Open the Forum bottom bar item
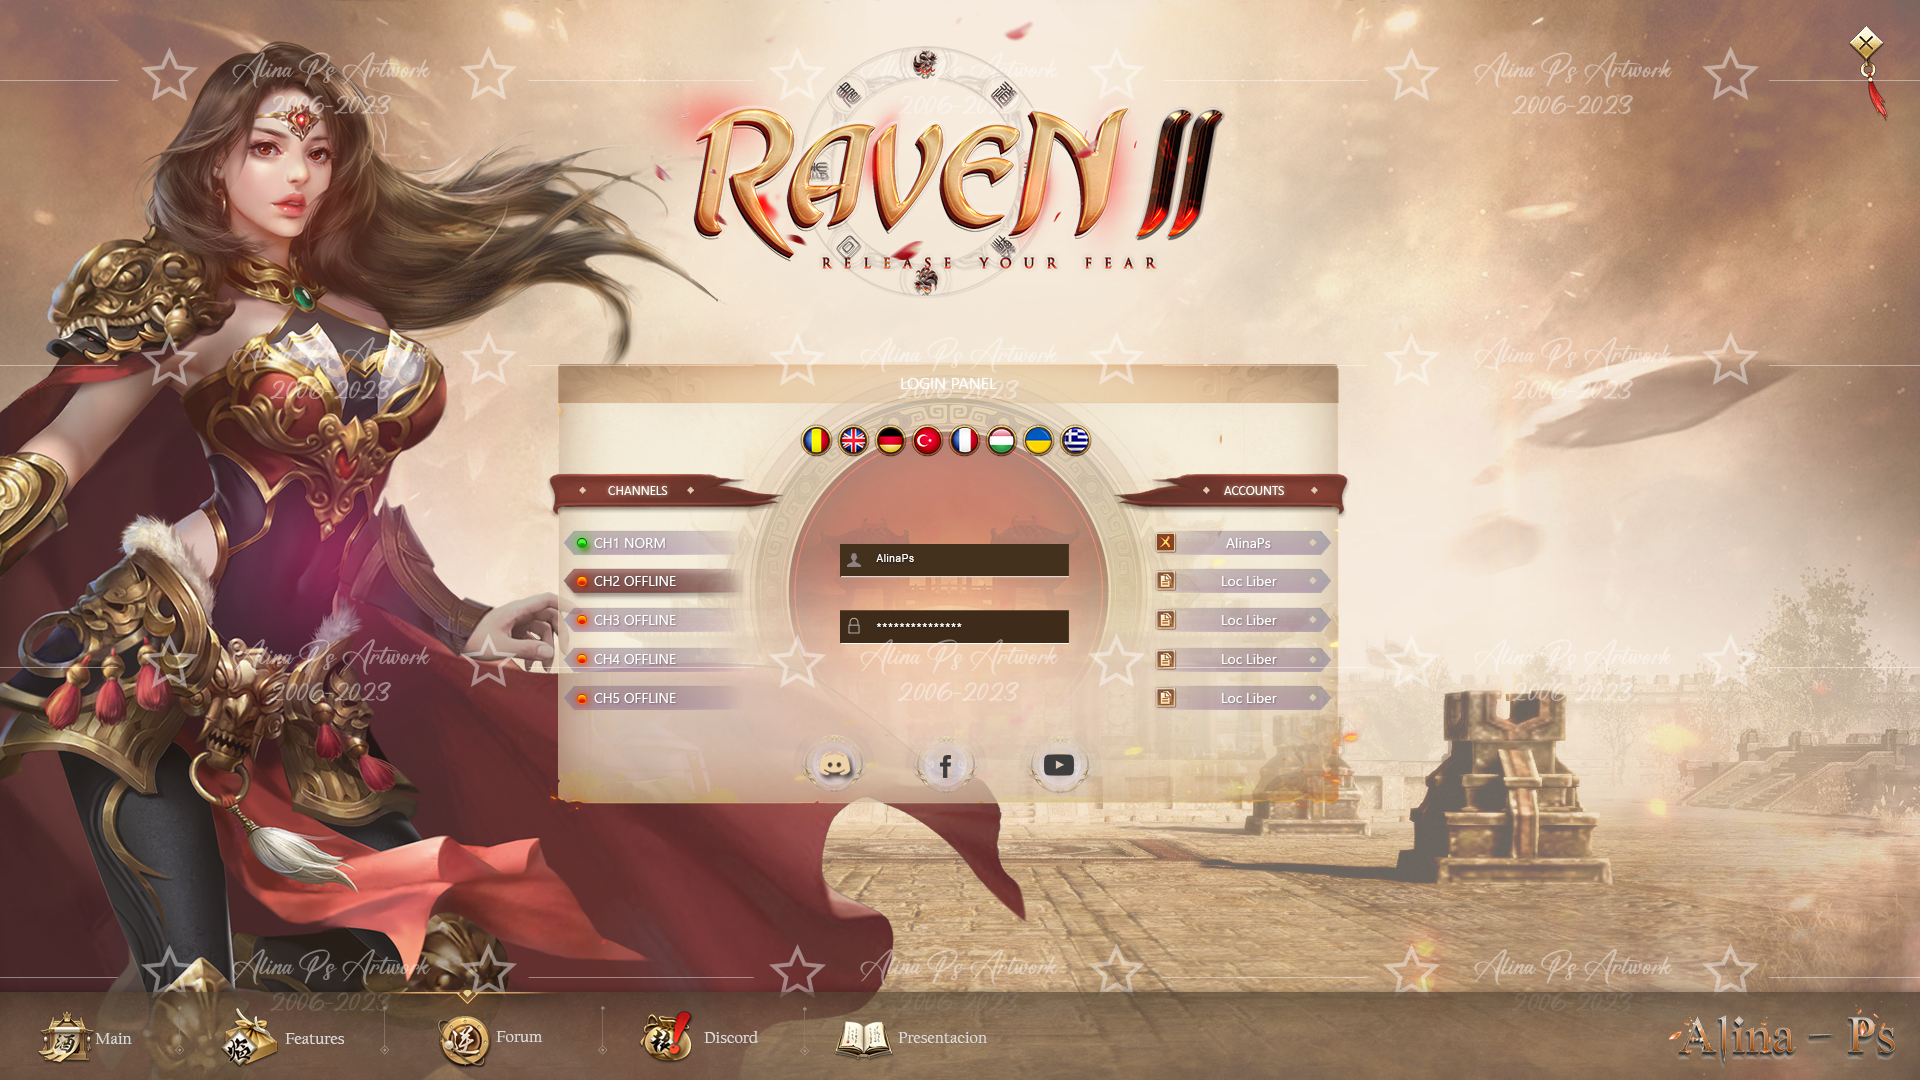 (x=490, y=1038)
